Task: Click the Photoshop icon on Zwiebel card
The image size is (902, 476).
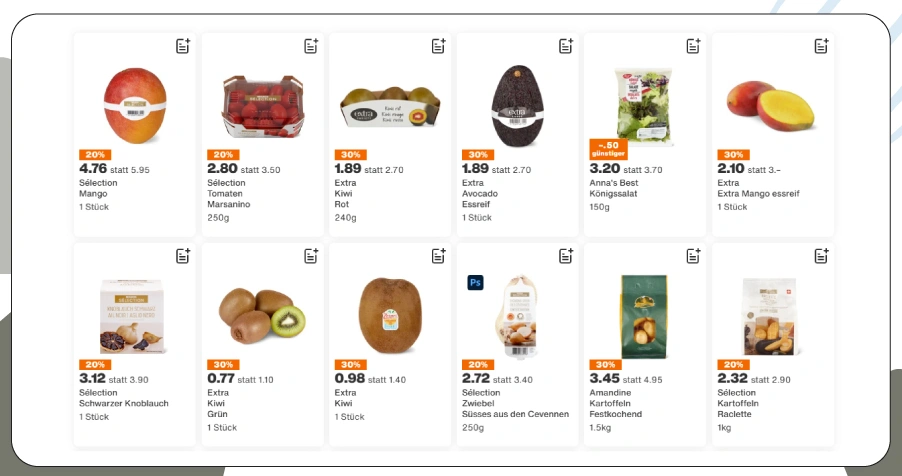Action: 475,283
